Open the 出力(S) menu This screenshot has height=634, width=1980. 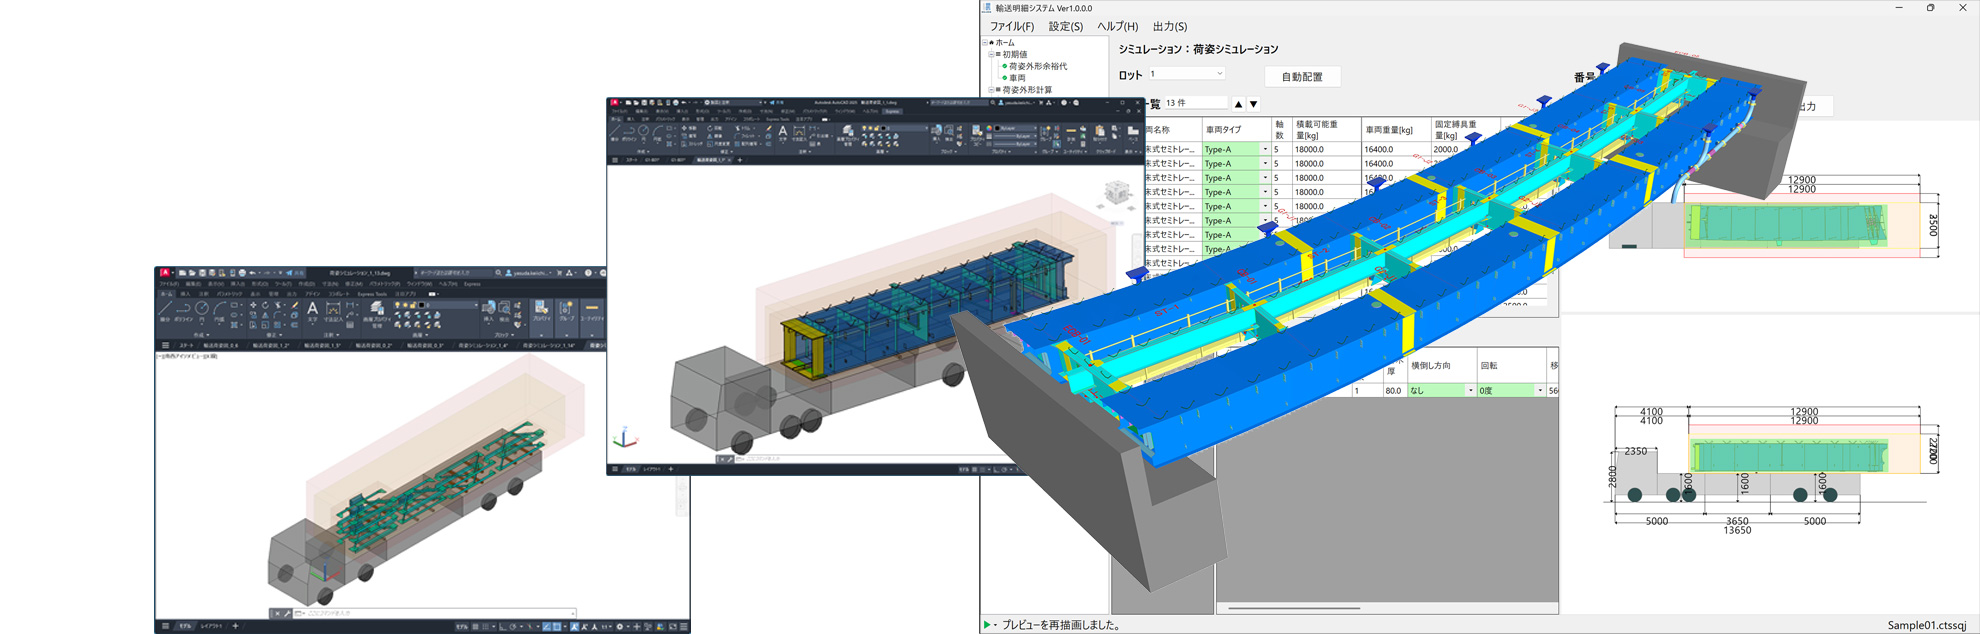pyautogui.click(x=1169, y=27)
